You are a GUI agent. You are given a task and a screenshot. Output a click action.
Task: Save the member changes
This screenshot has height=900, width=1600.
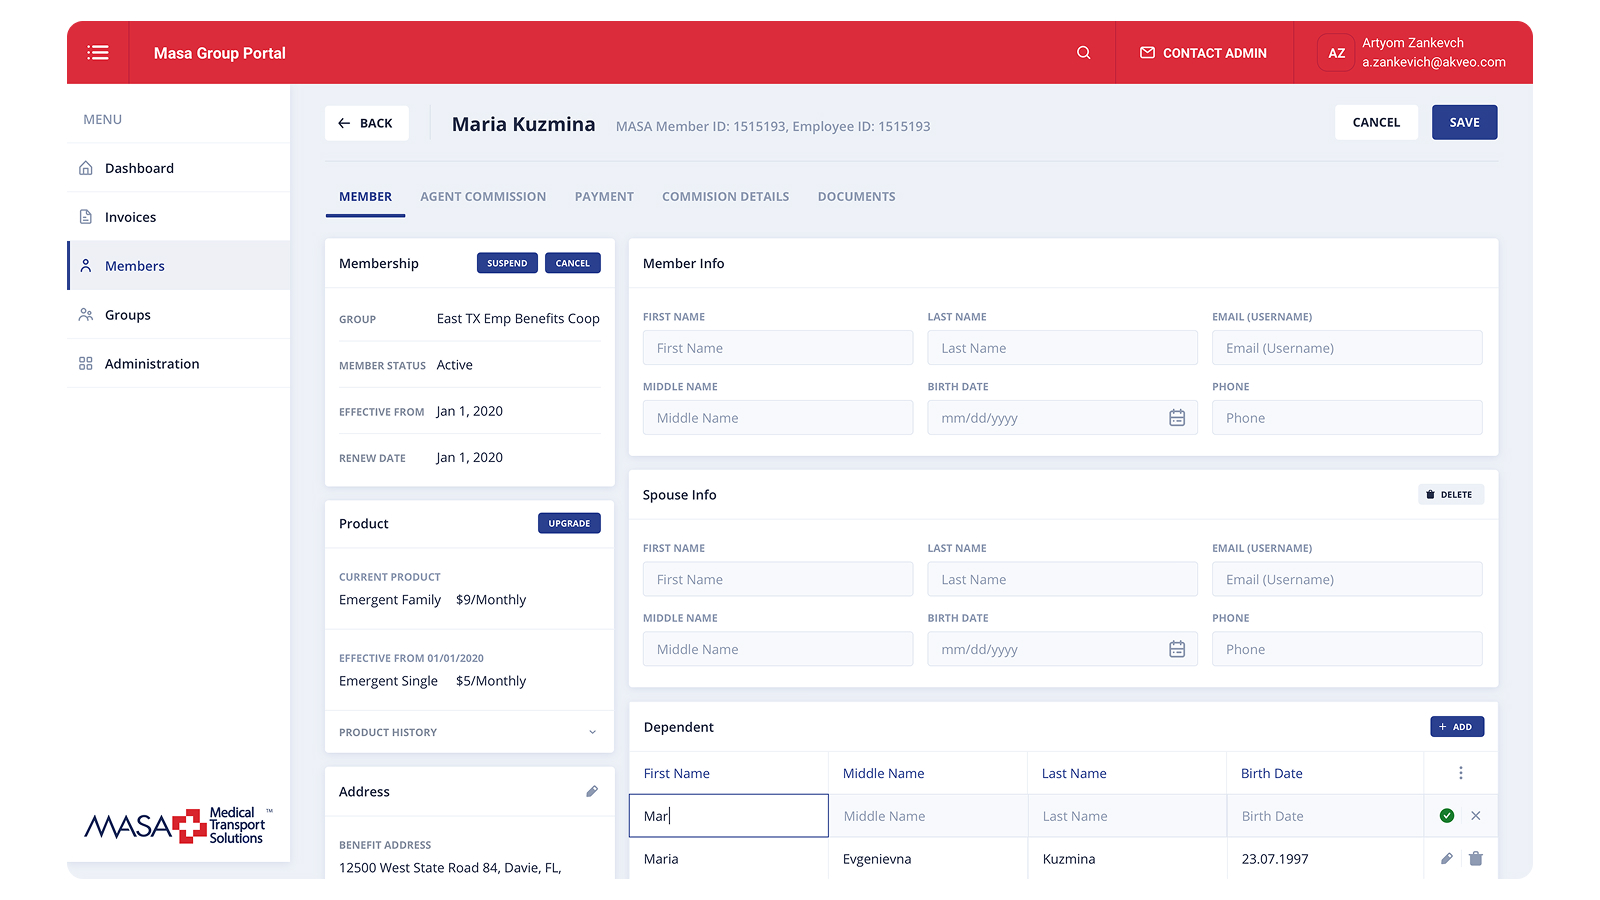click(x=1464, y=122)
